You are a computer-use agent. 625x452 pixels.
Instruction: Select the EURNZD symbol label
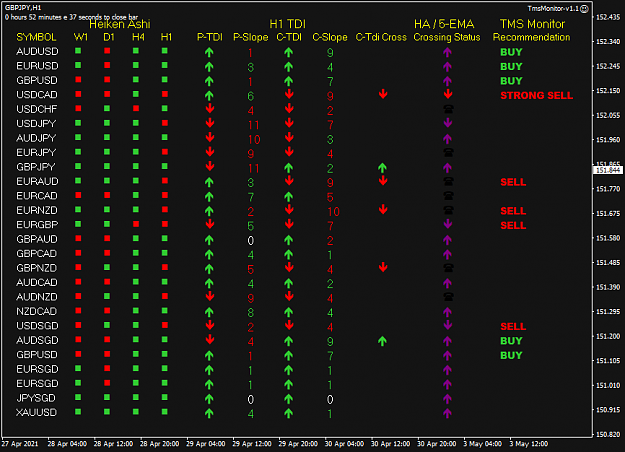(x=37, y=210)
